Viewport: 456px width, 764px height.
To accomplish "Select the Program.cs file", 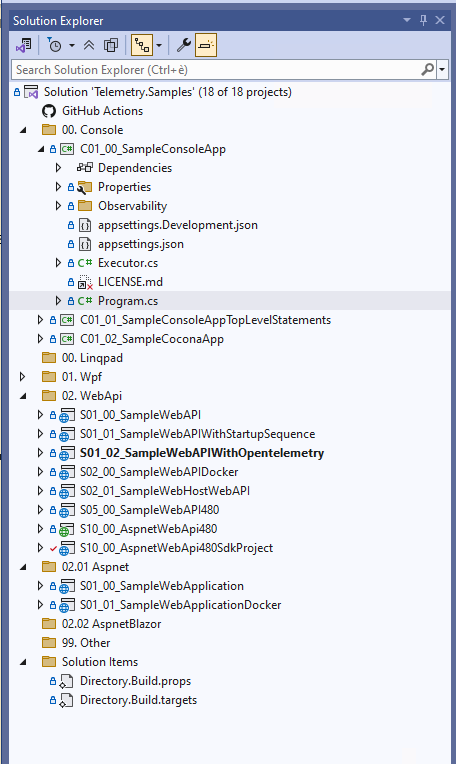I will click(x=128, y=301).
